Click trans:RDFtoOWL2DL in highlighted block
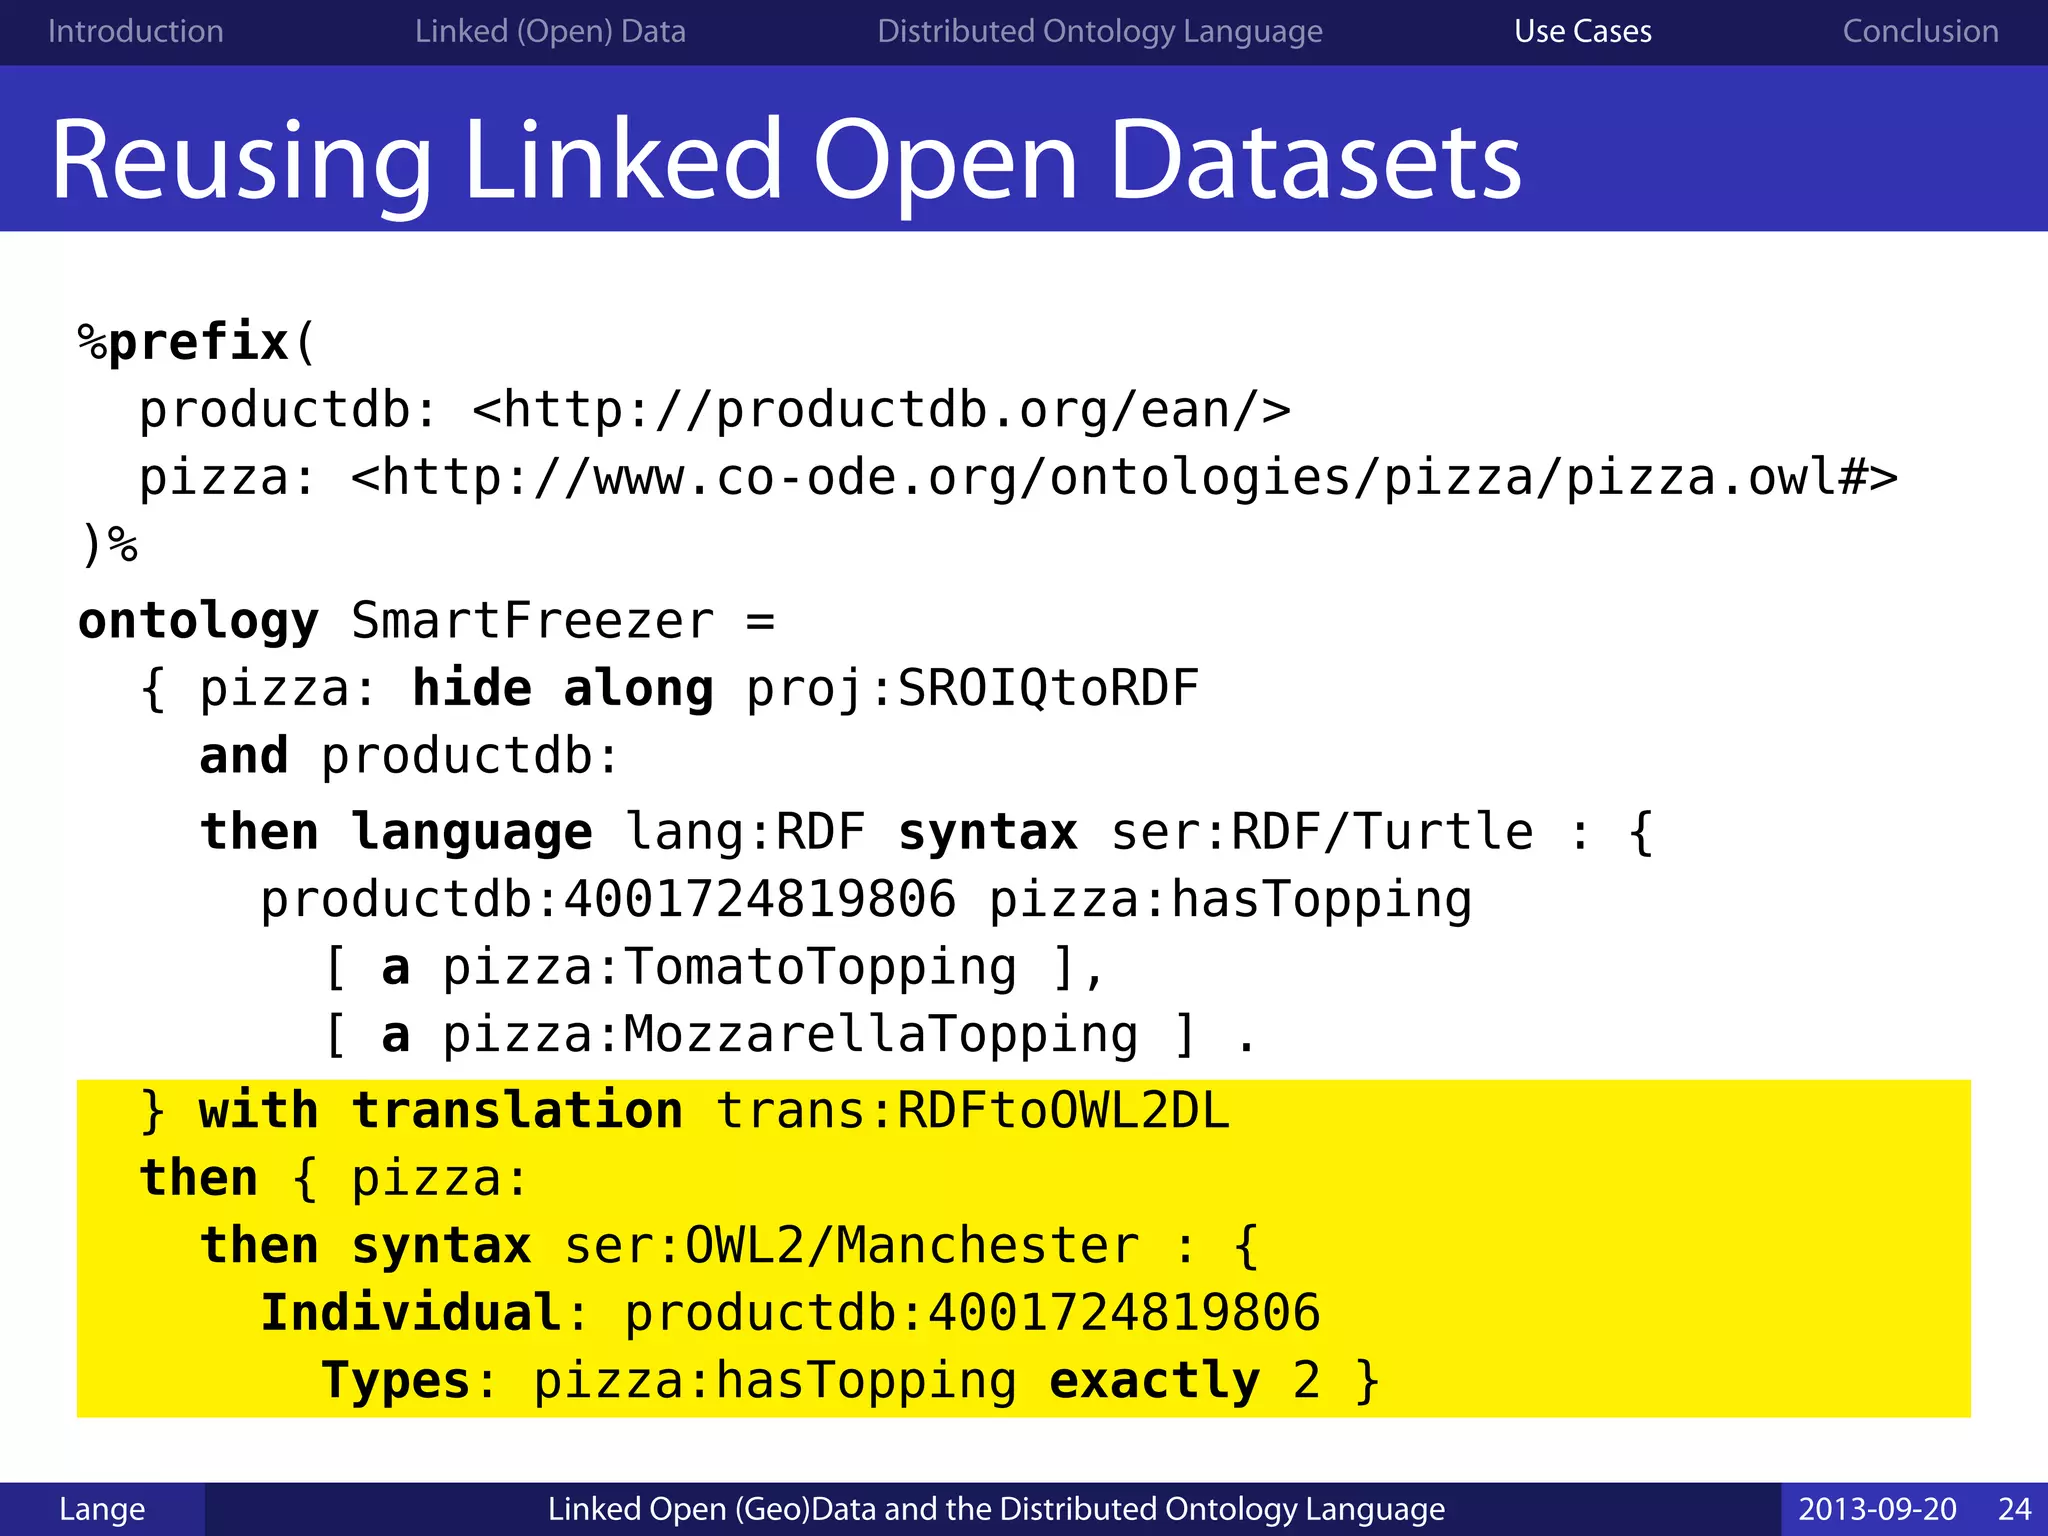The image size is (2048, 1536). pos(972,1111)
